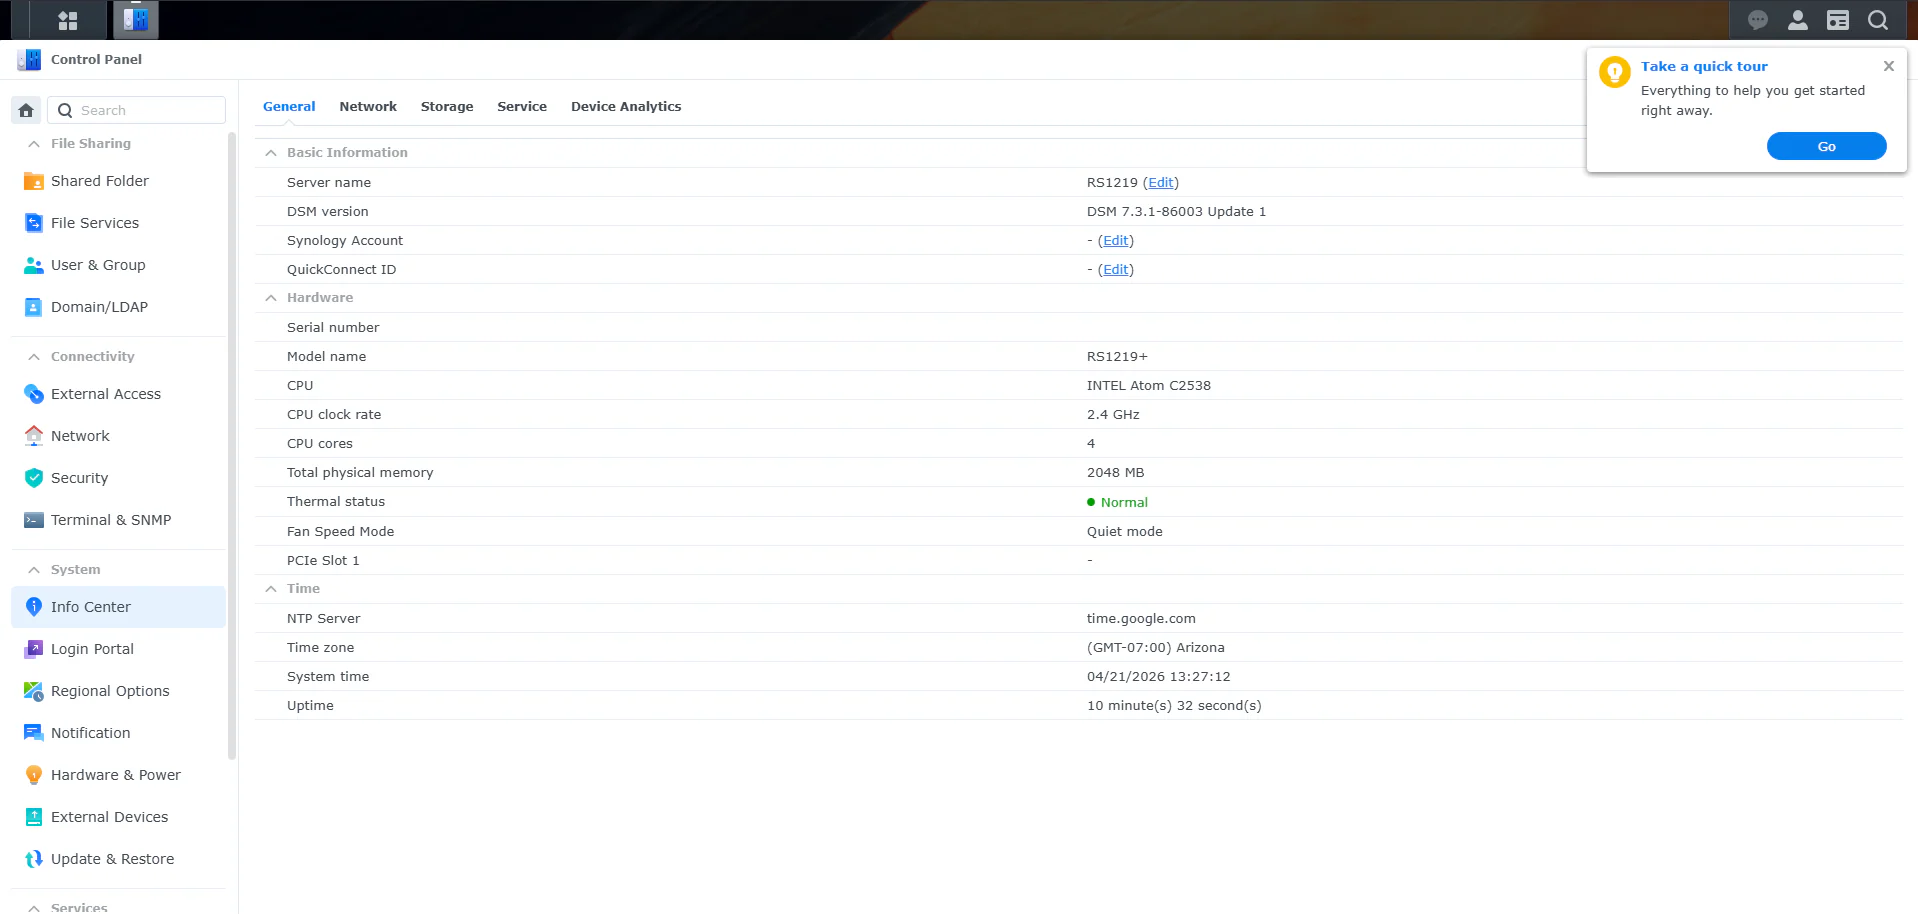1918x914 pixels.
Task: Click the Control Panel home icon
Action: pos(26,110)
